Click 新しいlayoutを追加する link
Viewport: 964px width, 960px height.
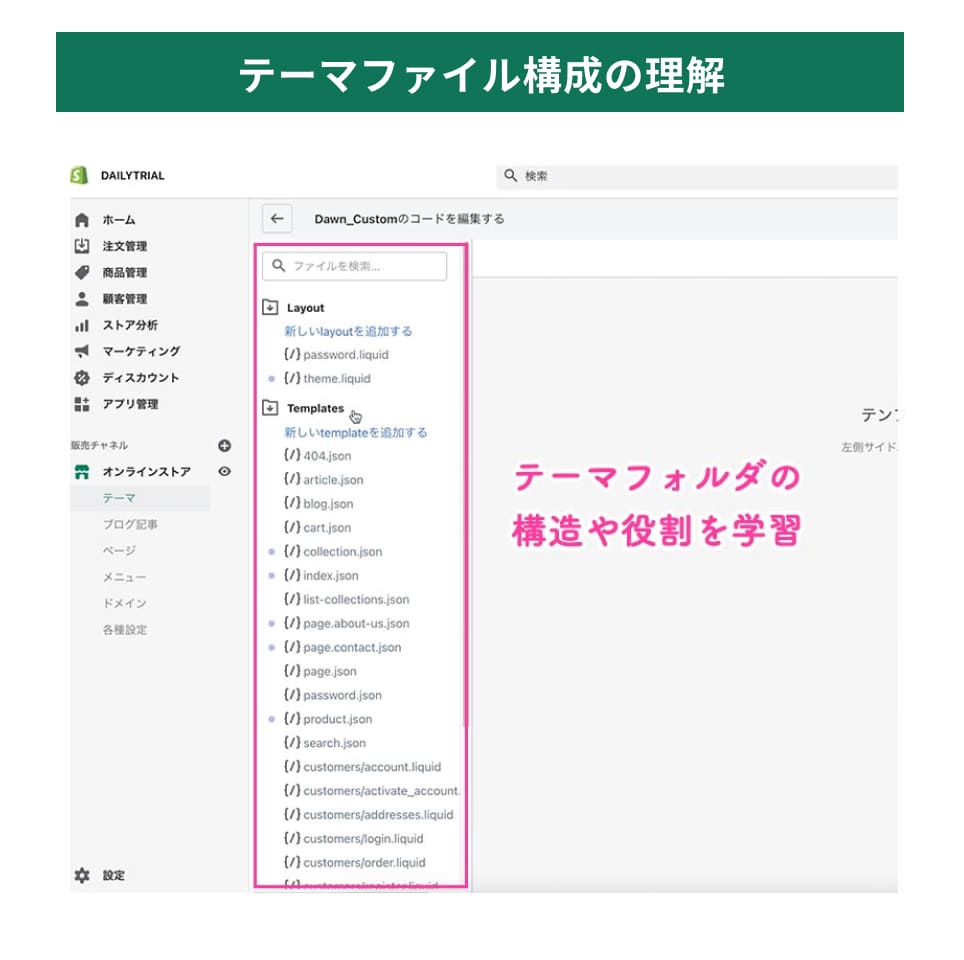tap(348, 331)
